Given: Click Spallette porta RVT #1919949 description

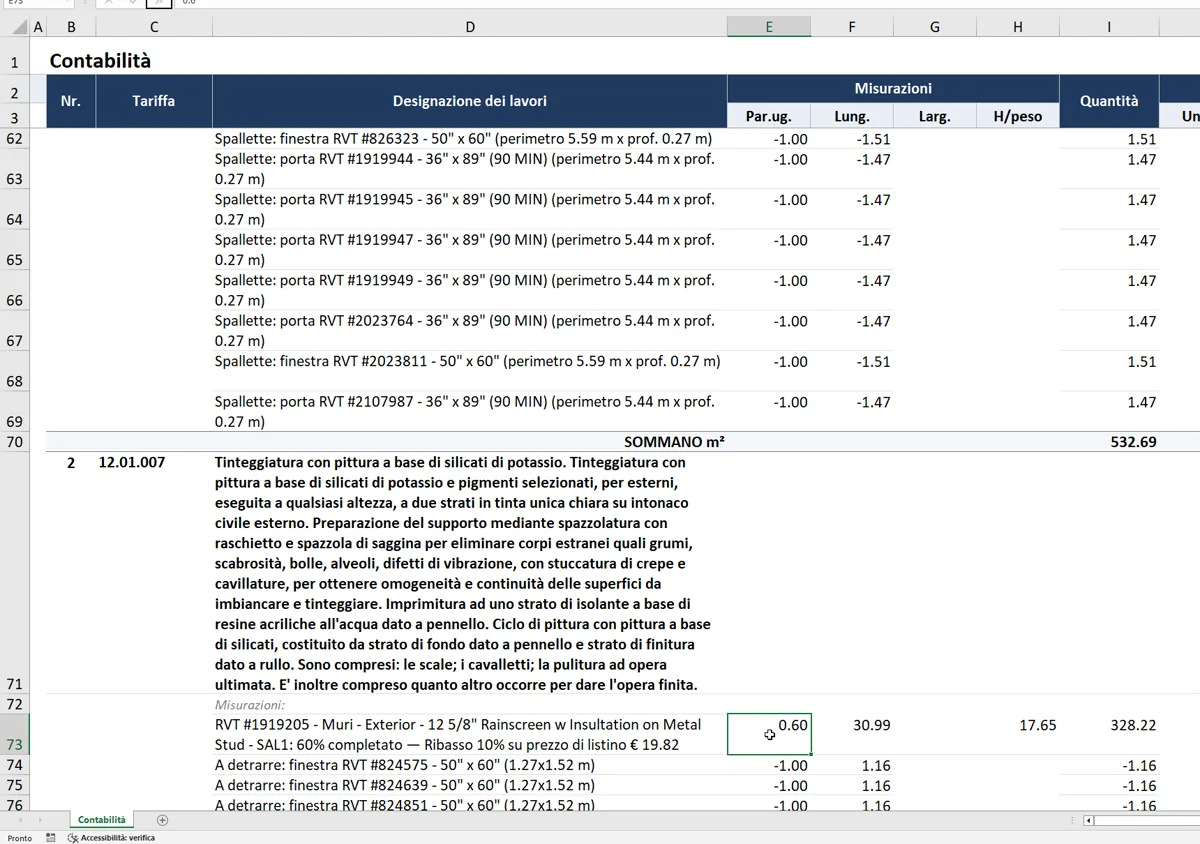Looking at the screenshot, I should tap(470, 290).
